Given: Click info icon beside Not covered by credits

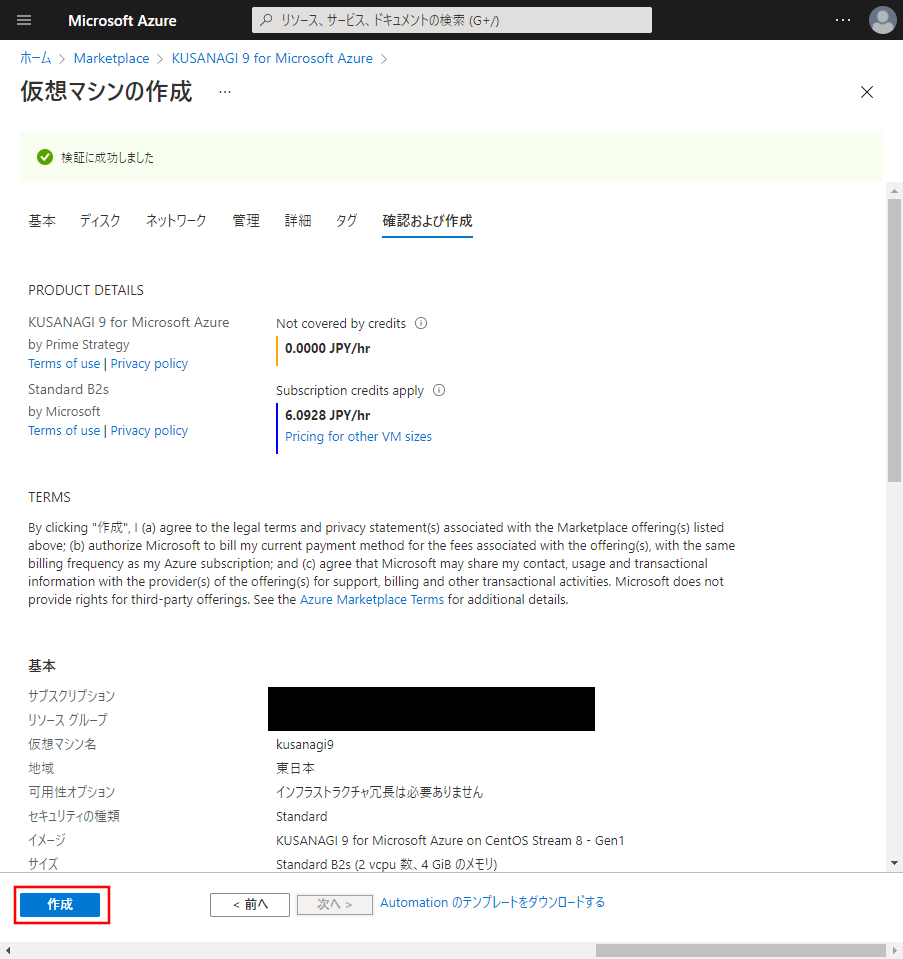Looking at the screenshot, I should coord(421,323).
